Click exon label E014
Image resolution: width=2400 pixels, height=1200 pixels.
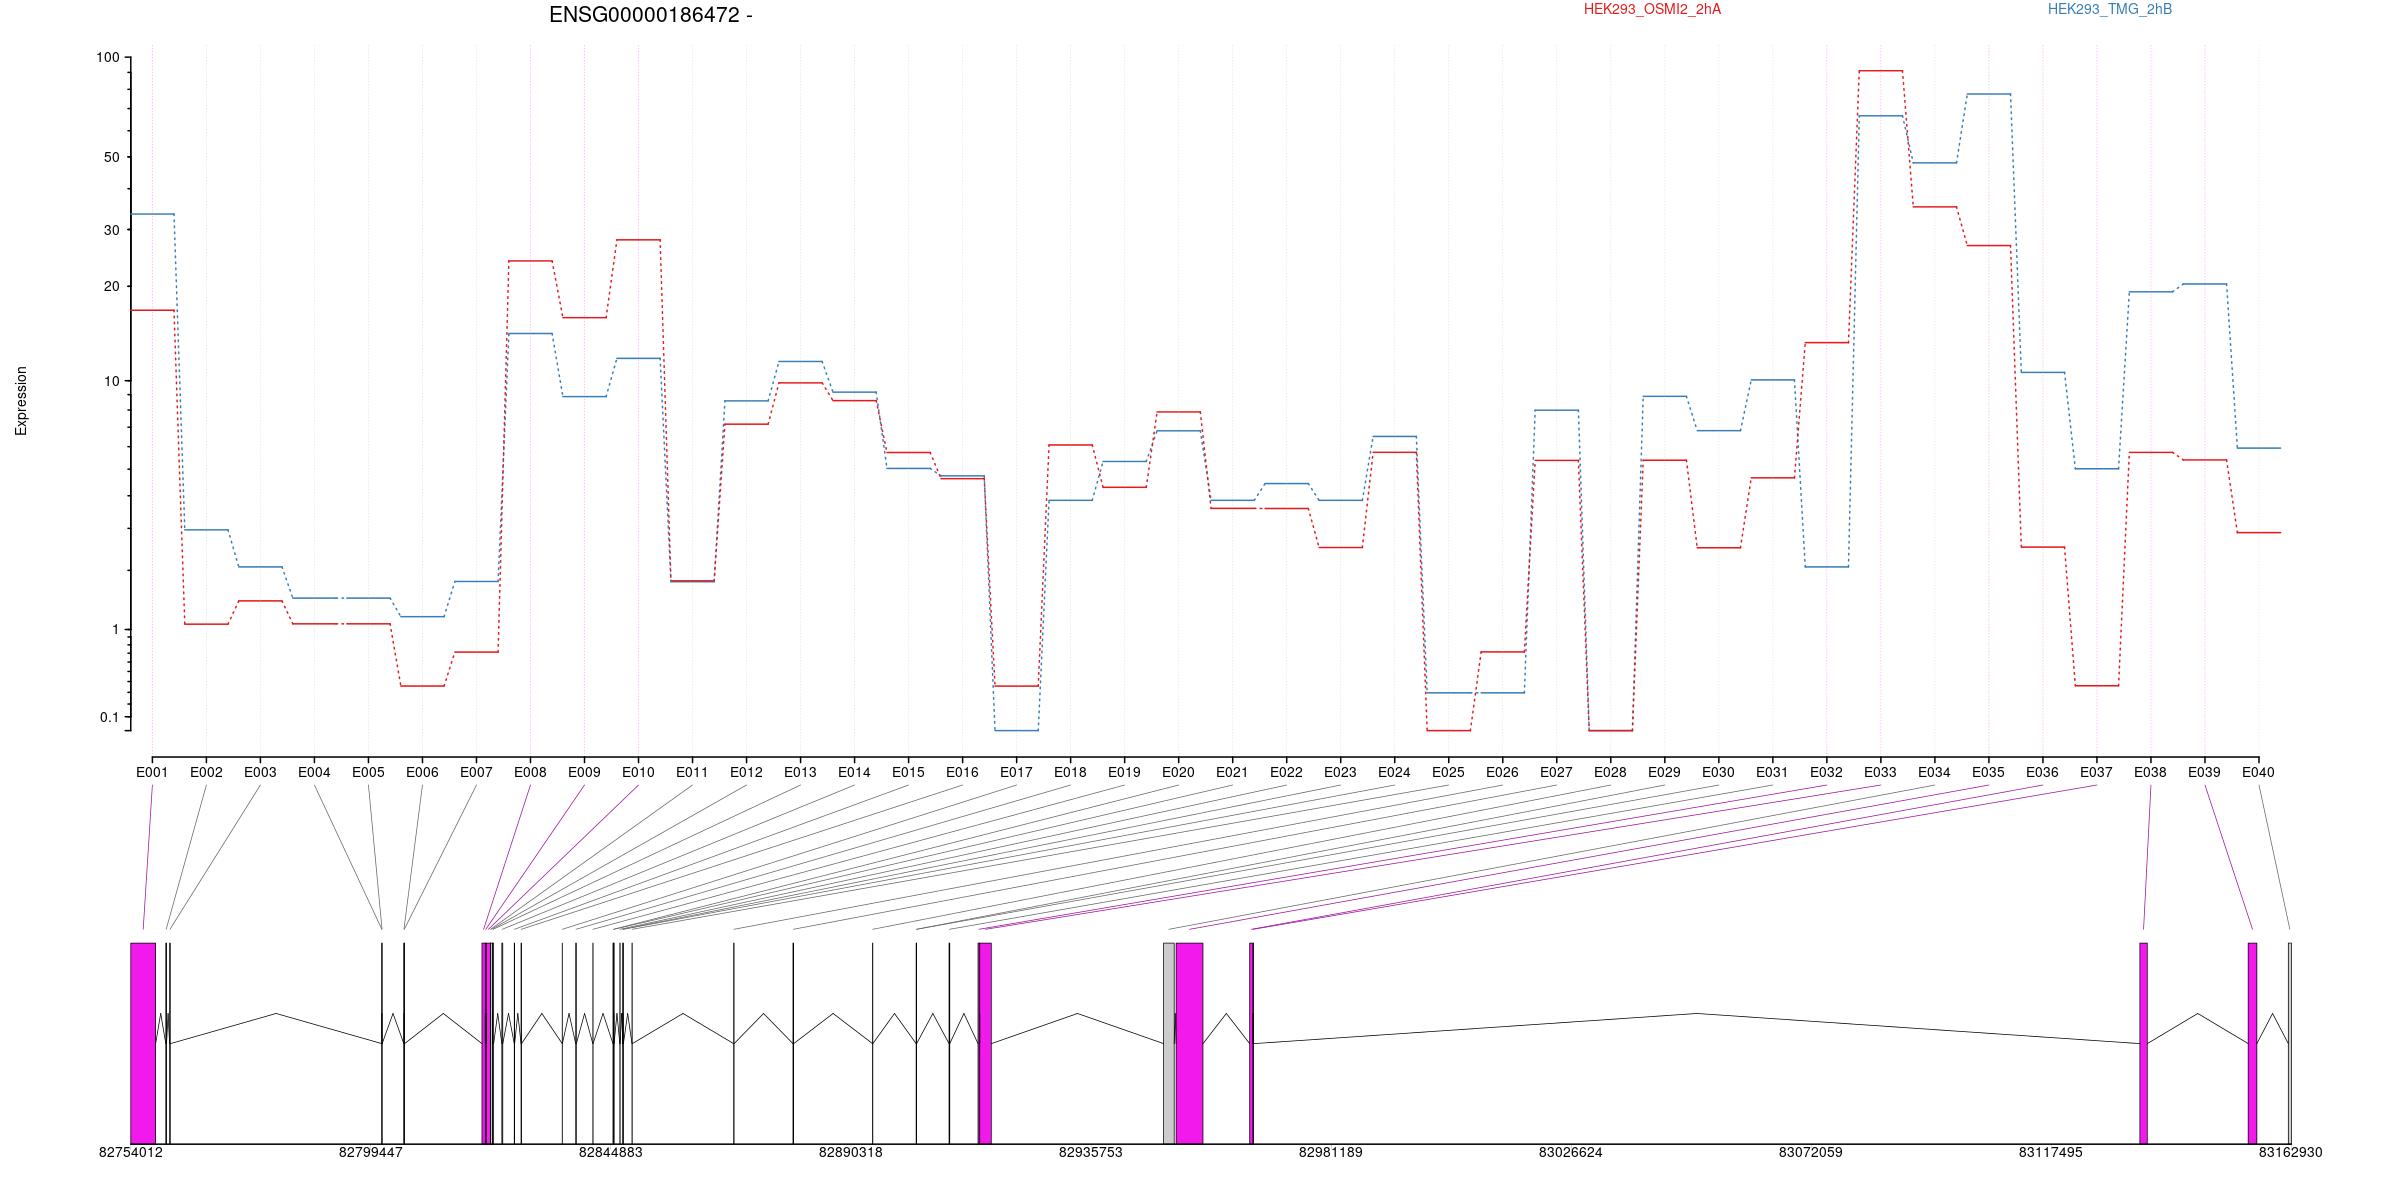click(x=854, y=772)
